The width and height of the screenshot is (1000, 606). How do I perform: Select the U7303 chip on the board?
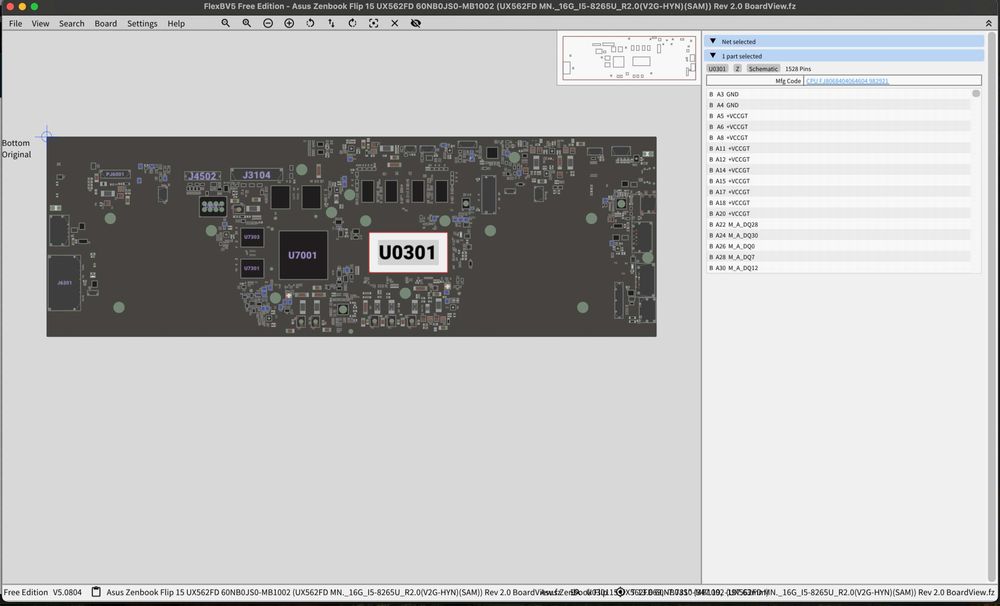click(252, 237)
